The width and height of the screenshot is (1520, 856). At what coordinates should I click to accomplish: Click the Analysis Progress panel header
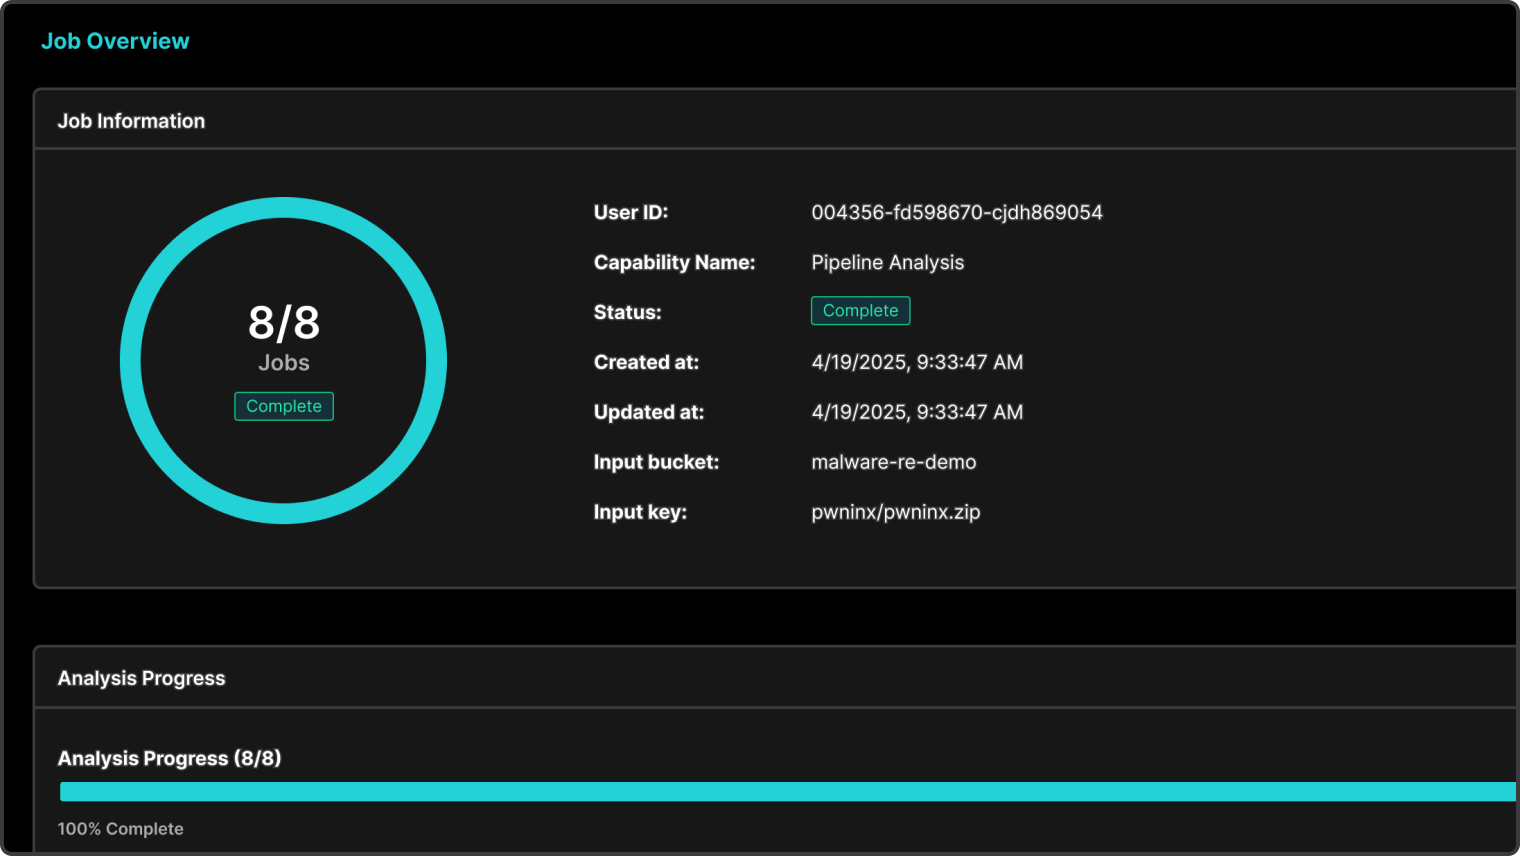pyautogui.click(x=141, y=678)
